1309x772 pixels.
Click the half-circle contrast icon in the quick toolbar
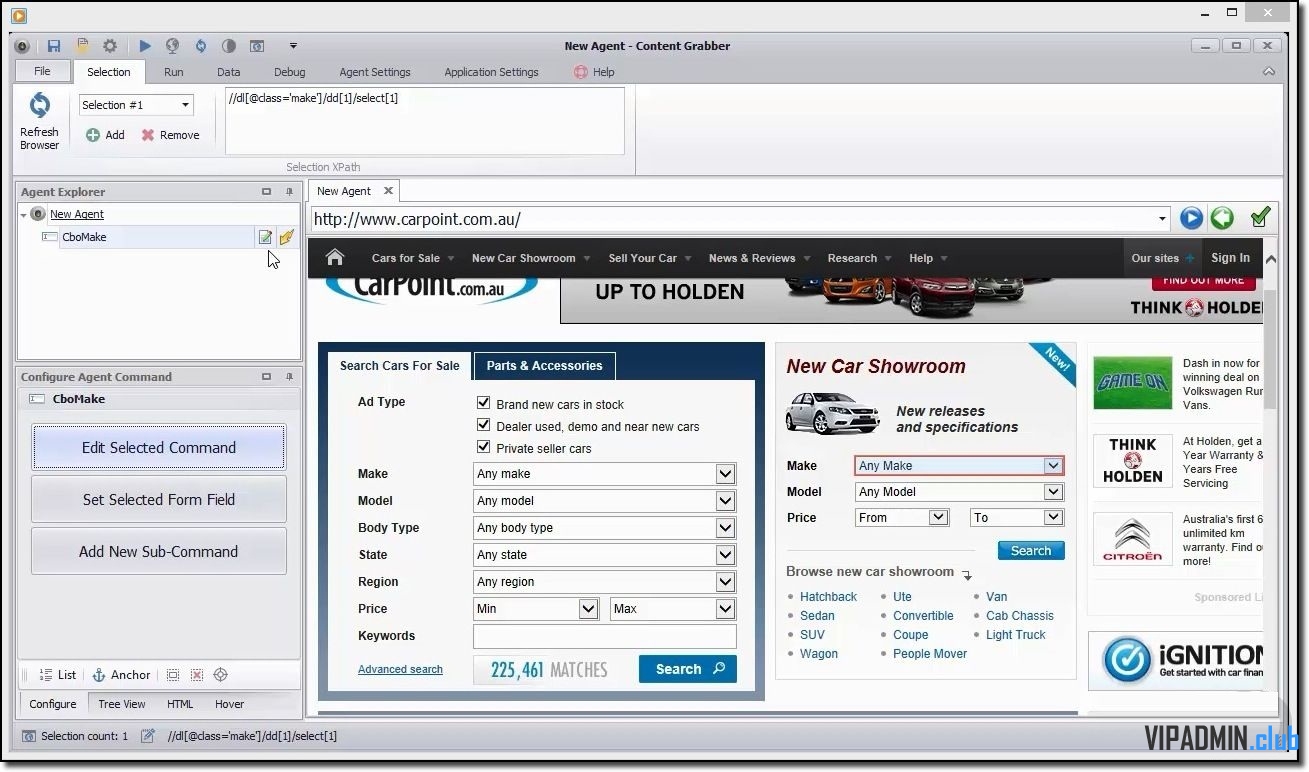[x=229, y=46]
